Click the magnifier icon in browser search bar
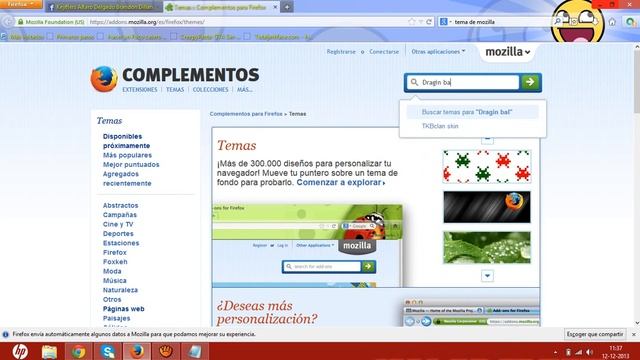The height and width of the screenshot is (360, 640). coord(558,22)
